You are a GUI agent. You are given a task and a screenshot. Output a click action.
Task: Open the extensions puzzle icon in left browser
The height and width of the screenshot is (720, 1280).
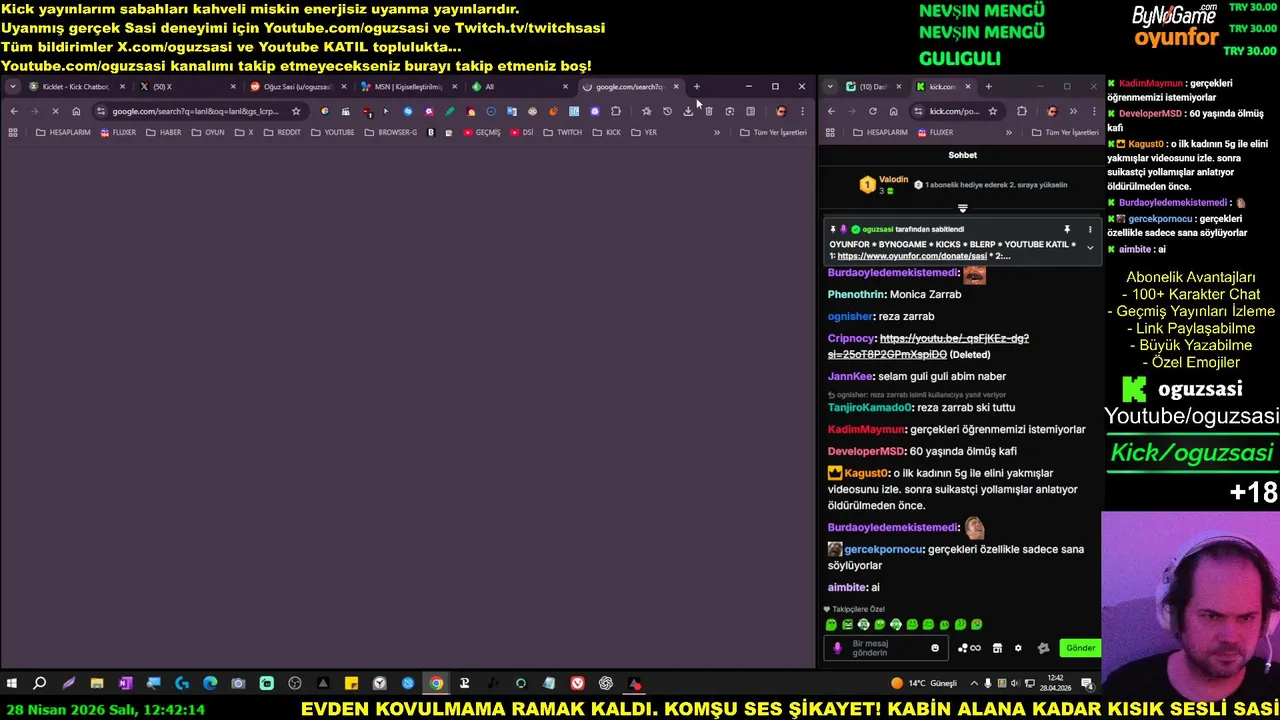coord(616,111)
